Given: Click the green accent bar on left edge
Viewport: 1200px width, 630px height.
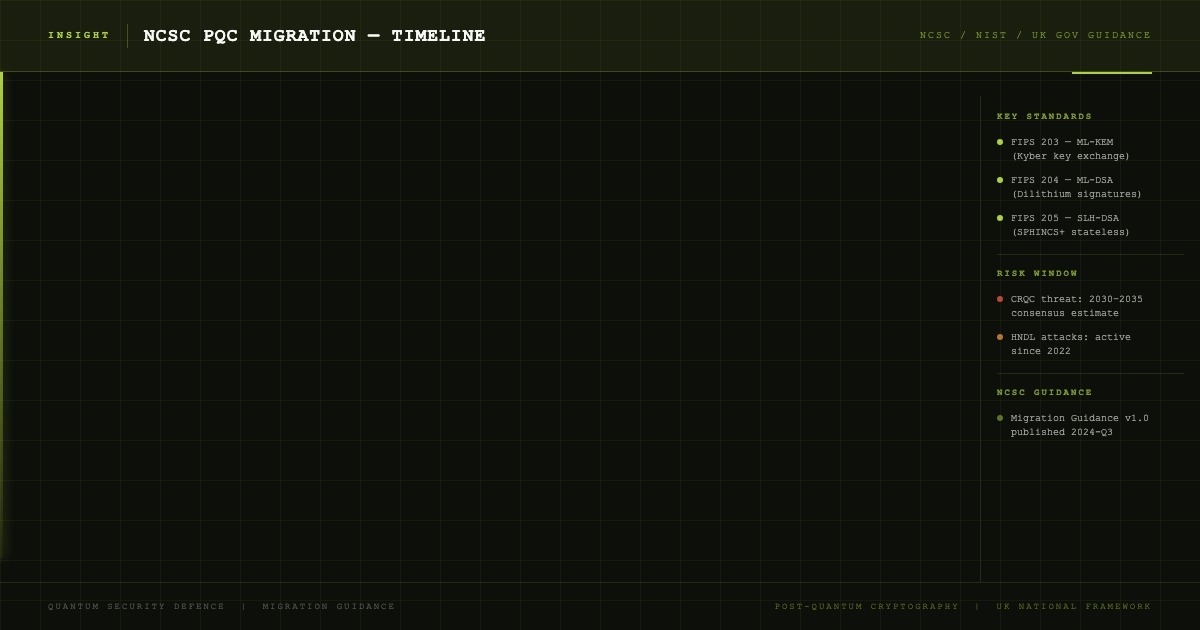Looking at the screenshot, I should click(1, 315).
